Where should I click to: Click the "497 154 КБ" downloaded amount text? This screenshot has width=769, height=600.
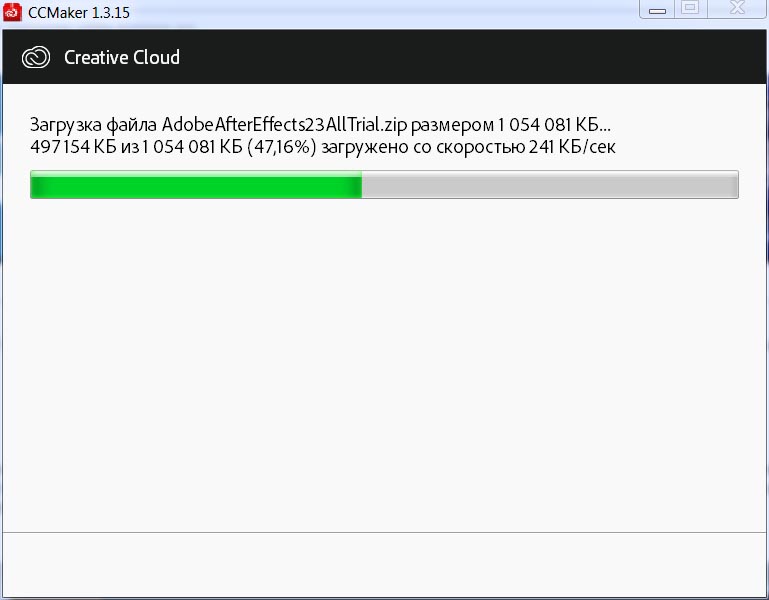(73, 147)
